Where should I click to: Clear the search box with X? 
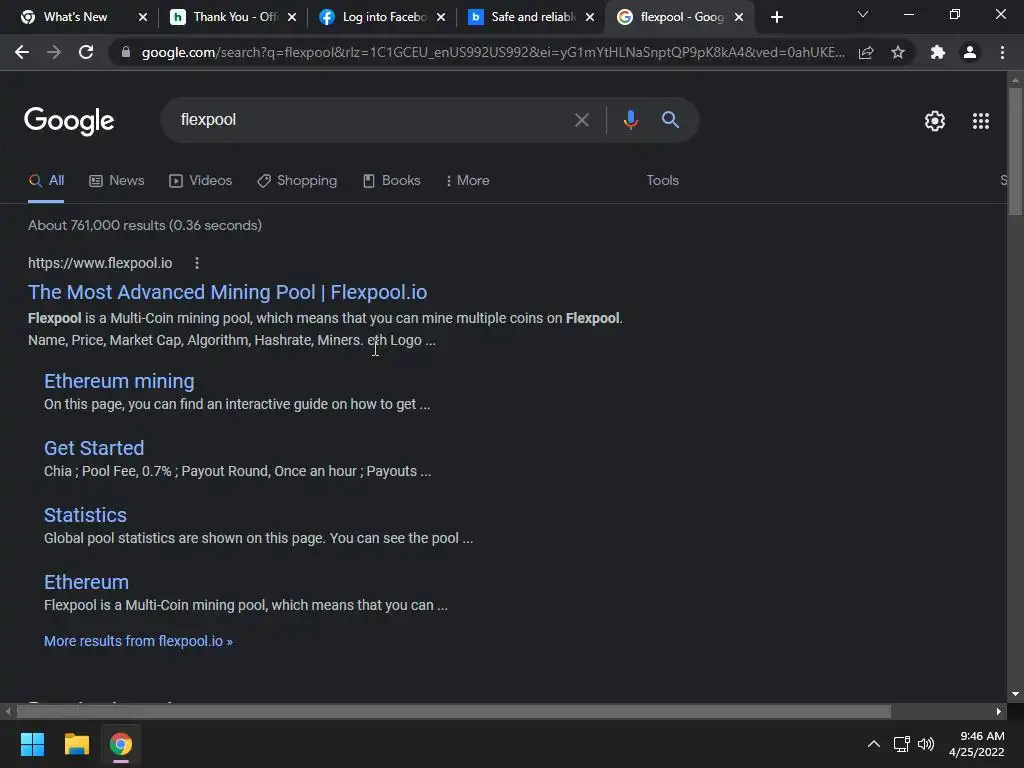point(582,120)
